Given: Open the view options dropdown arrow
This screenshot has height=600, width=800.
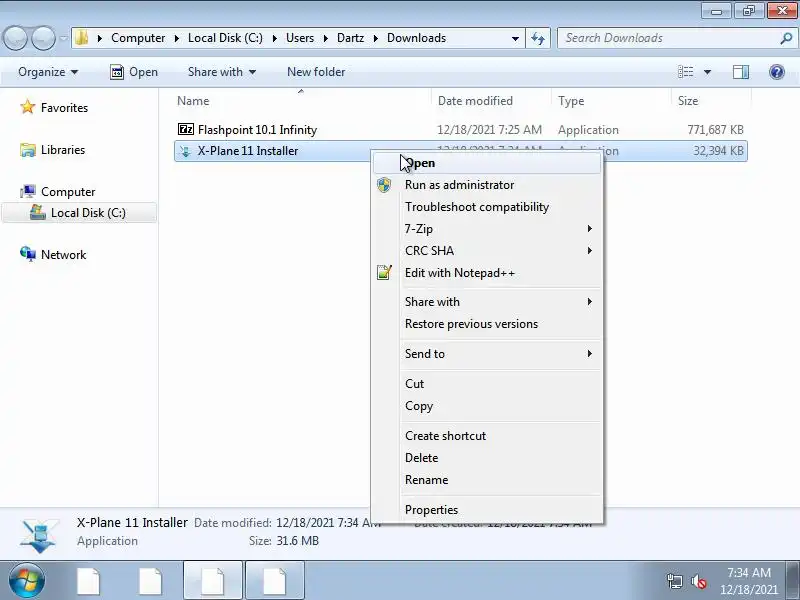Looking at the screenshot, I should 707,72.
